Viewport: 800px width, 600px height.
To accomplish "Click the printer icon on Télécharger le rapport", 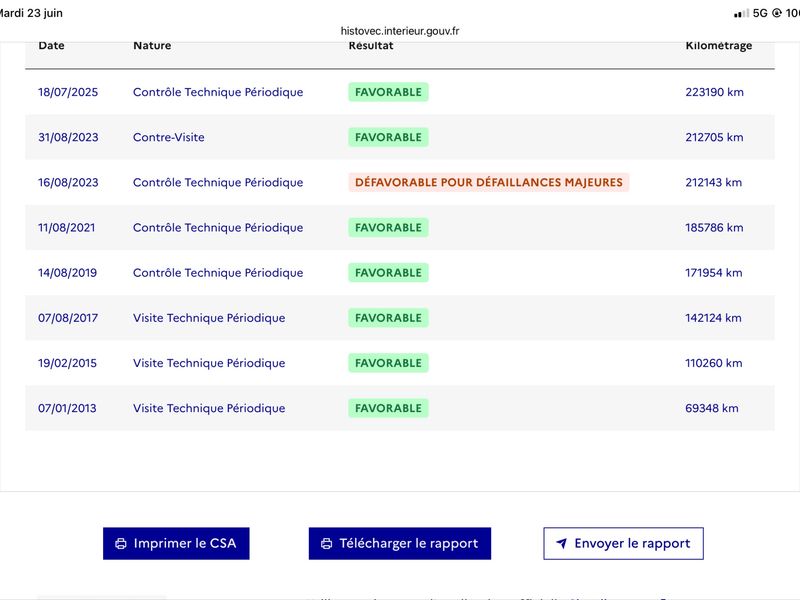I will [327, 543].
